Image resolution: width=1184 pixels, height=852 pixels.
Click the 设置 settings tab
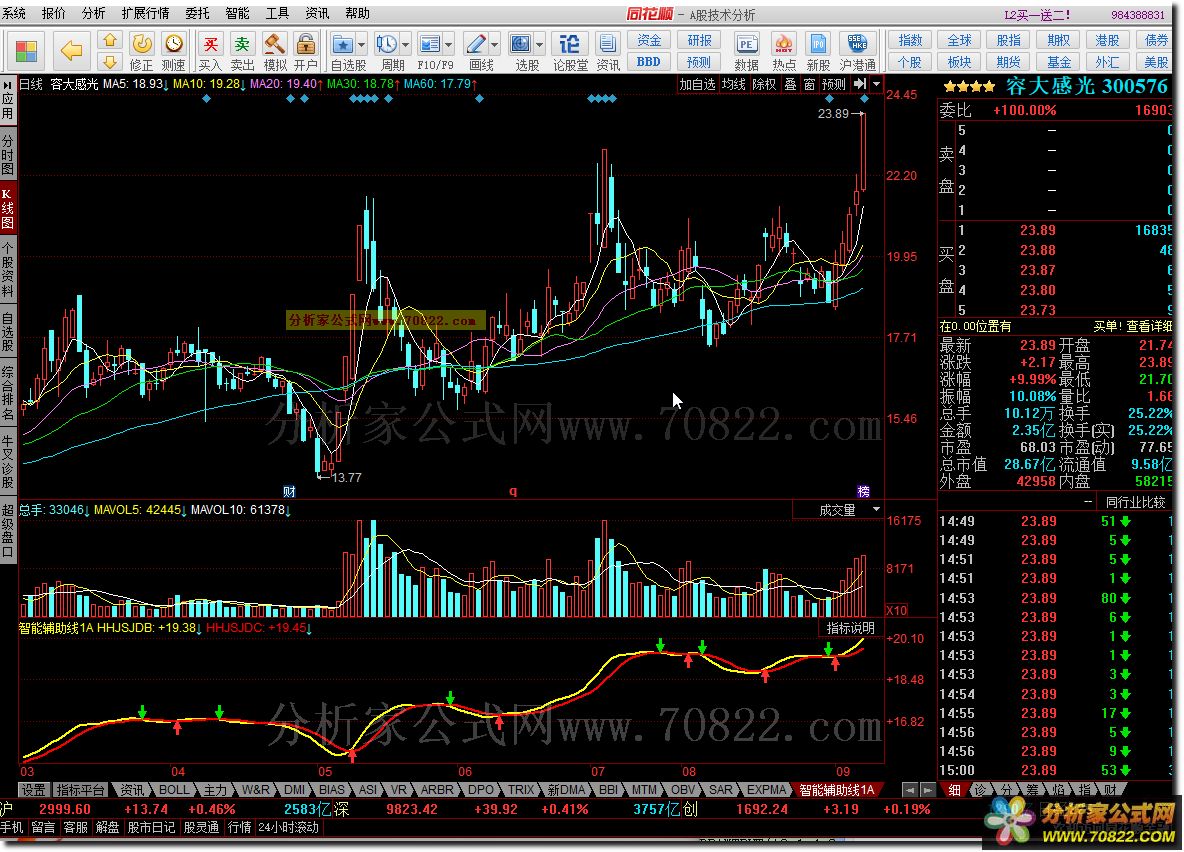(x=33, y=790)
